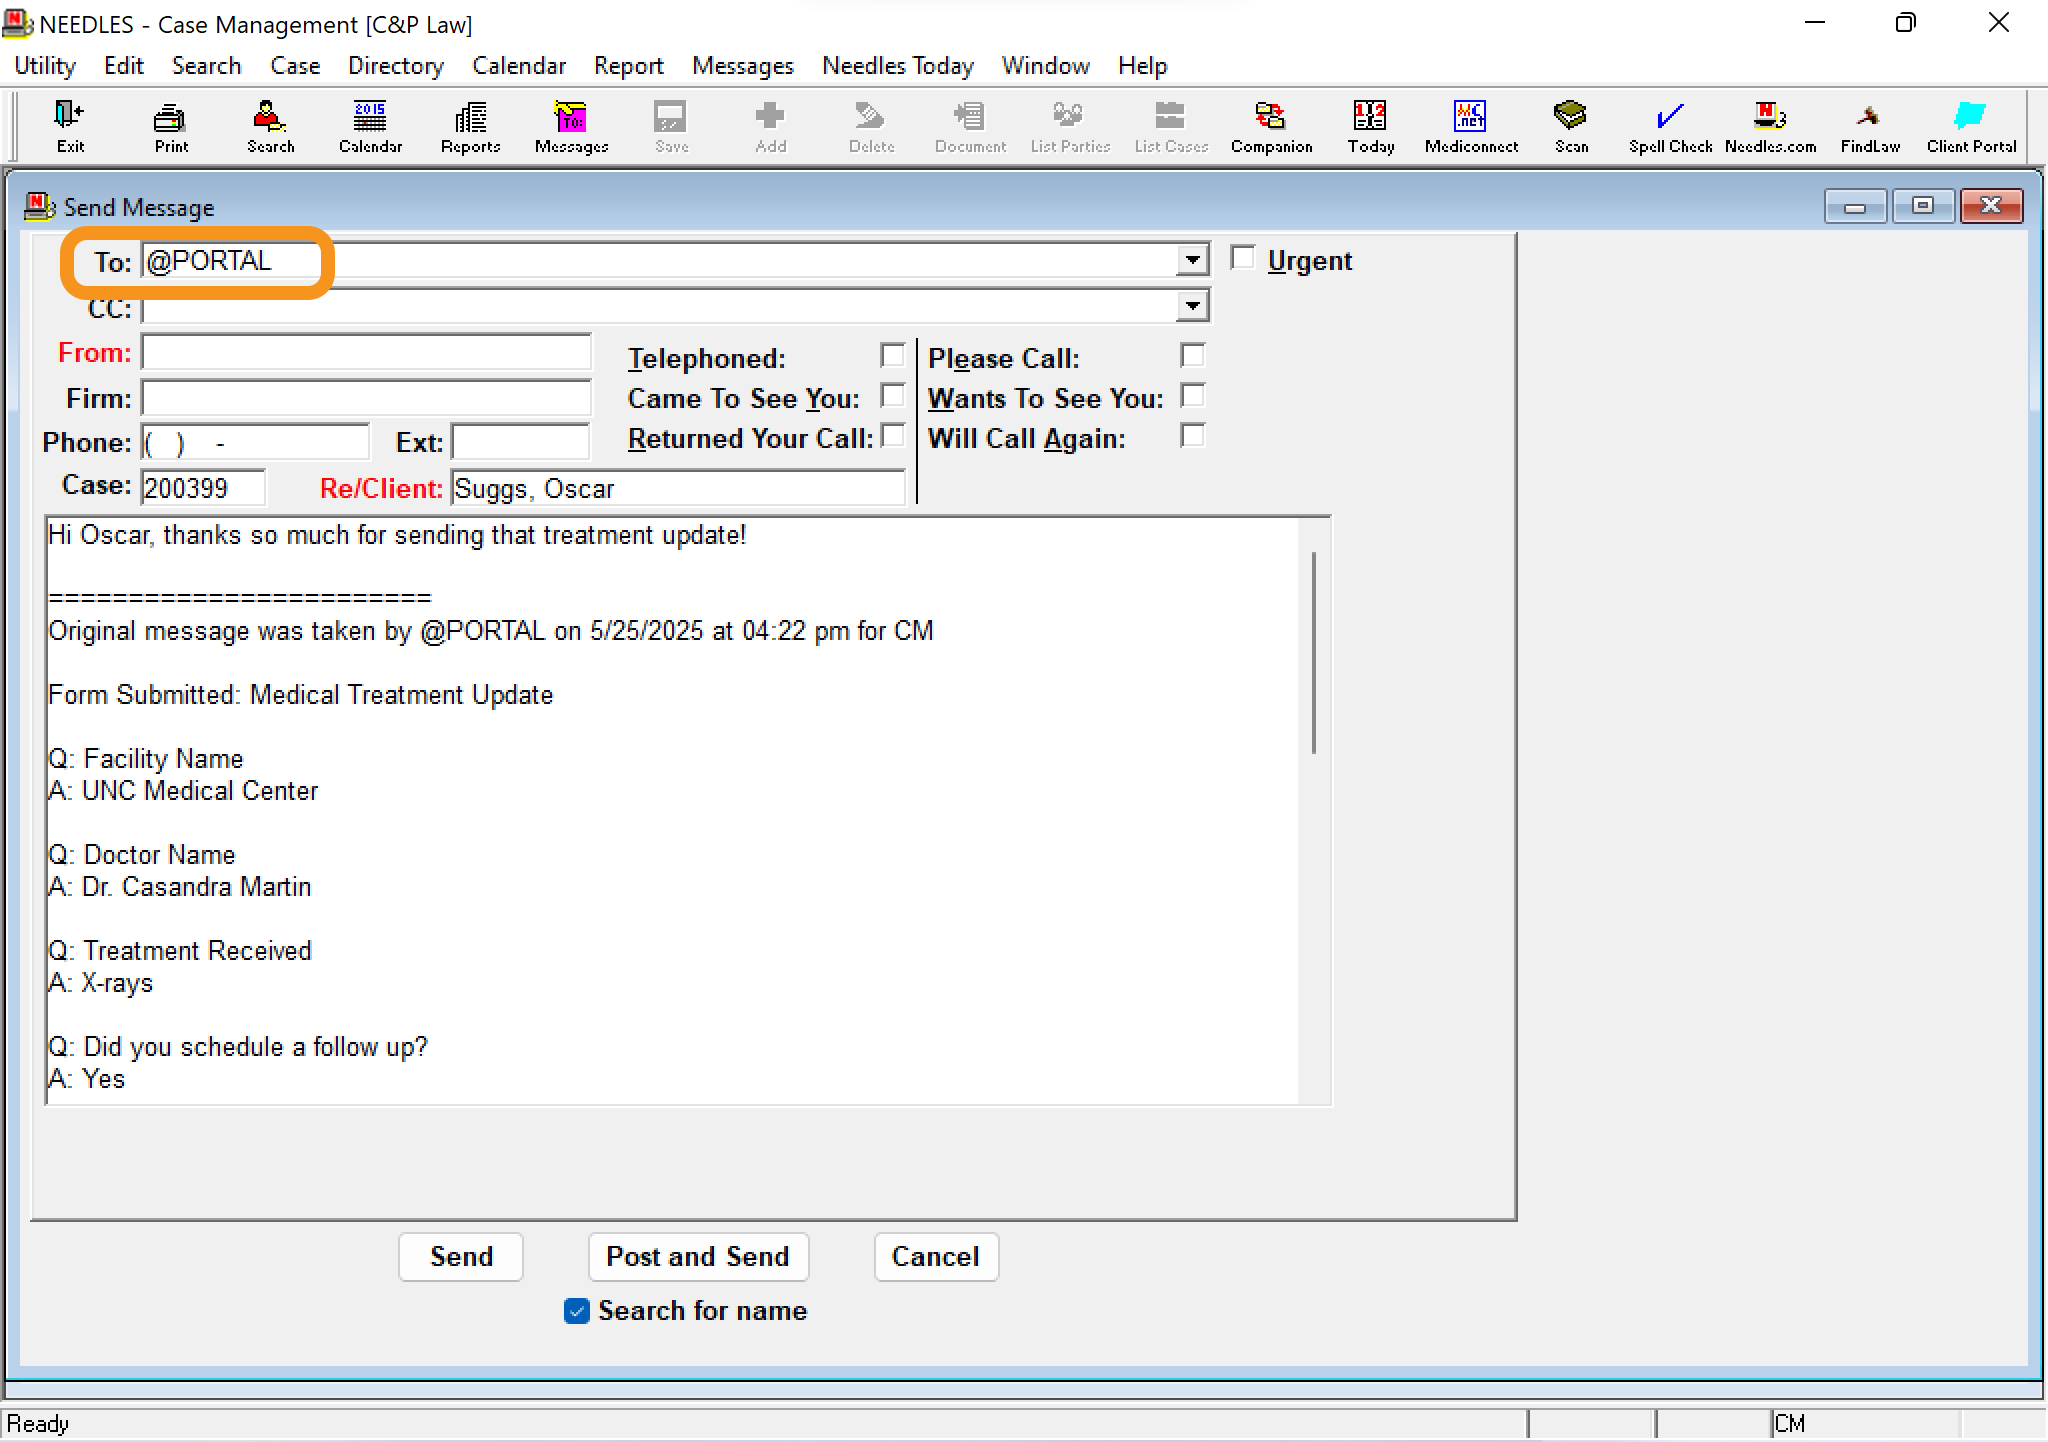Uncheck Search for name
The image size is (2048, 1442).
[x=576, y=1311]
